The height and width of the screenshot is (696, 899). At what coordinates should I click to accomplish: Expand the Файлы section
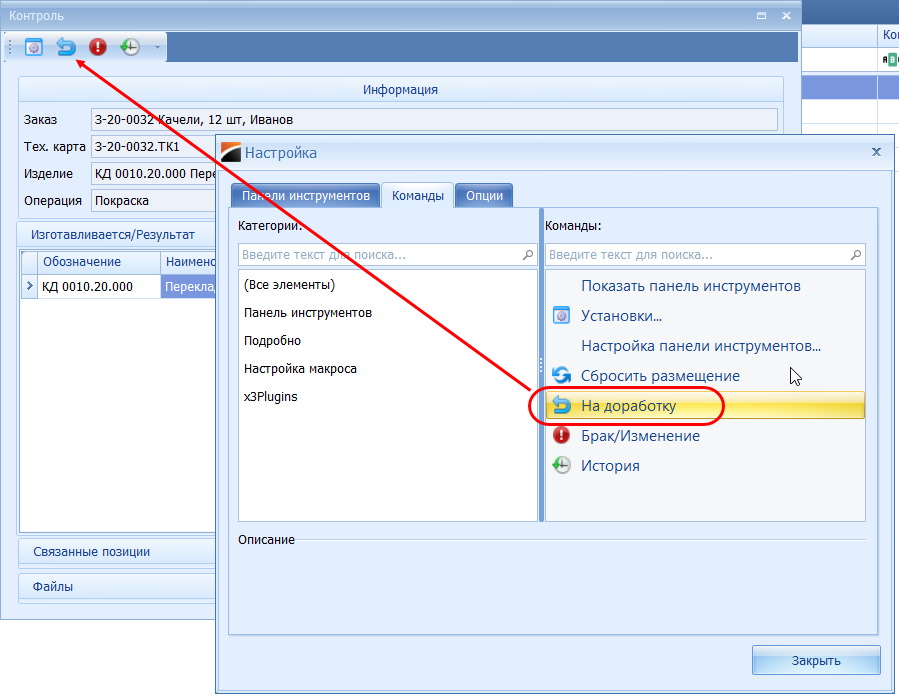pos(53,587)
